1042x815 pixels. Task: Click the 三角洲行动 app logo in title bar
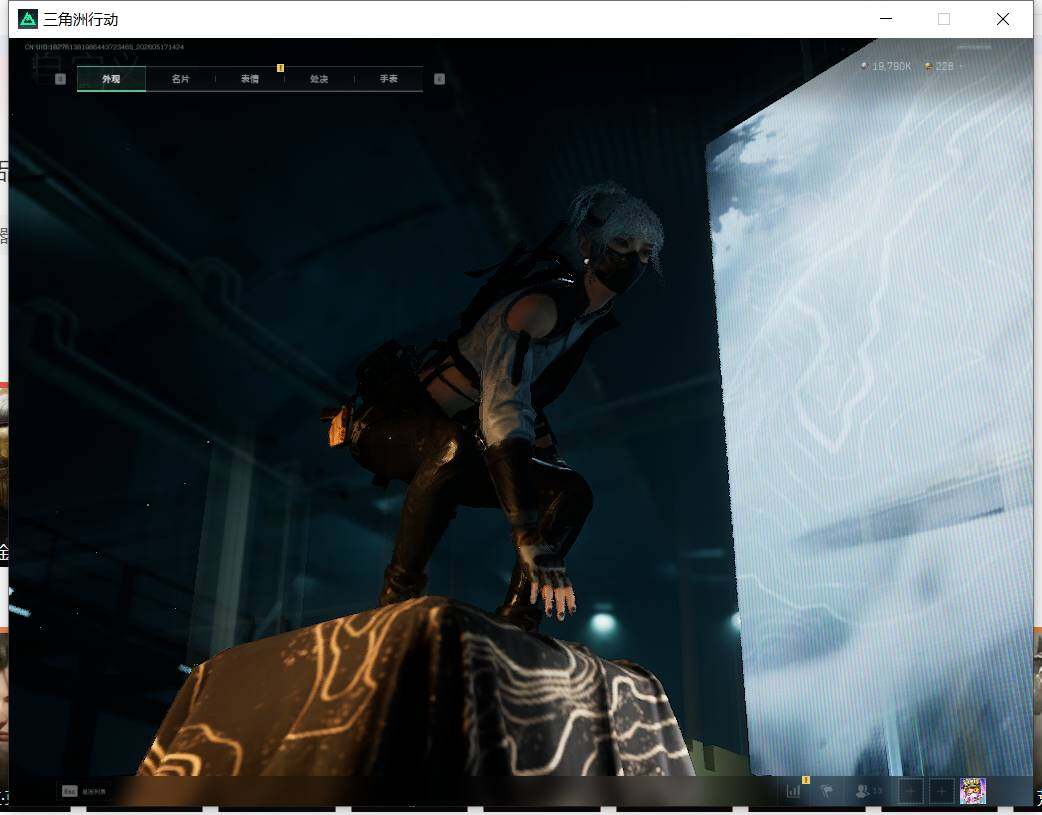[28, 19]
